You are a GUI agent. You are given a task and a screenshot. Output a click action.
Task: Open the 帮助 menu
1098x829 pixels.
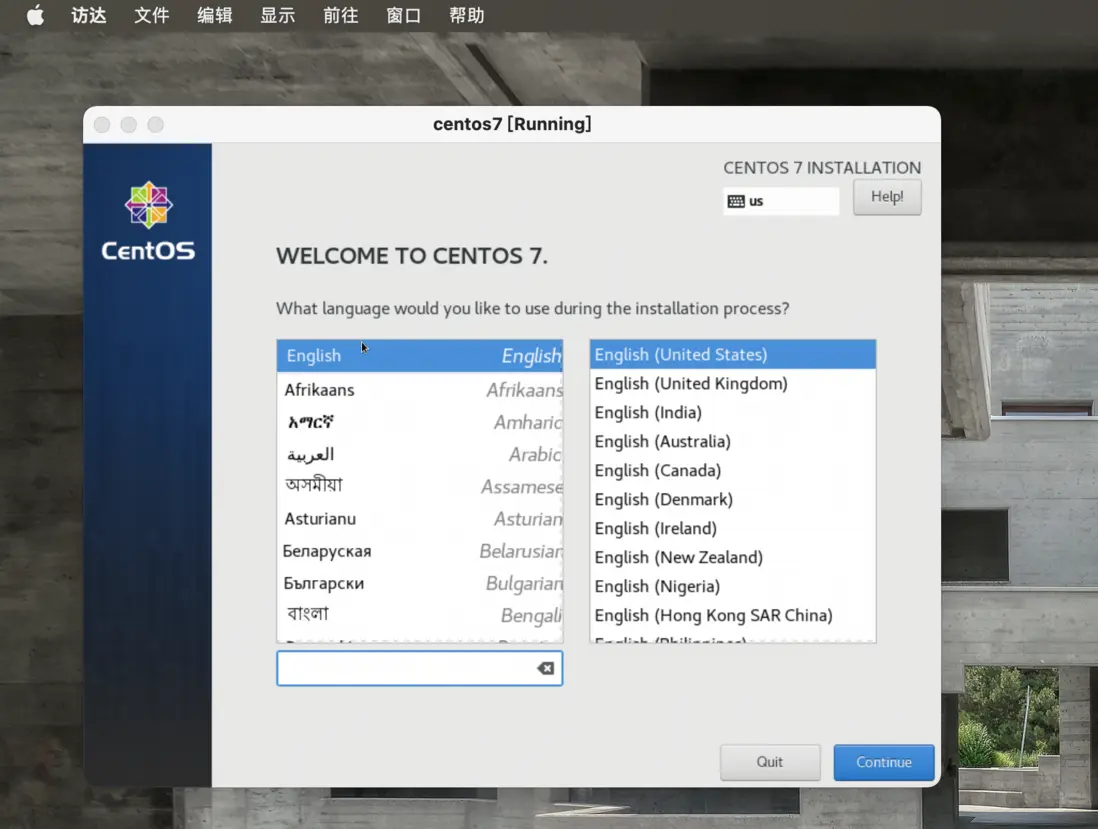(467, 15)
